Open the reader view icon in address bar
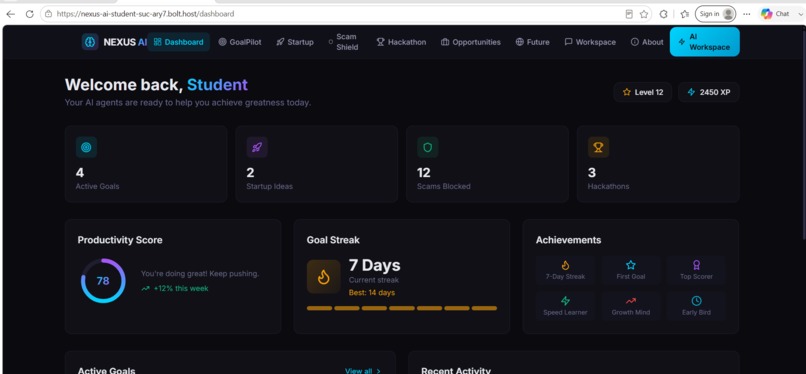The width and height of the screenshot is (806, 374). point(629,14)
